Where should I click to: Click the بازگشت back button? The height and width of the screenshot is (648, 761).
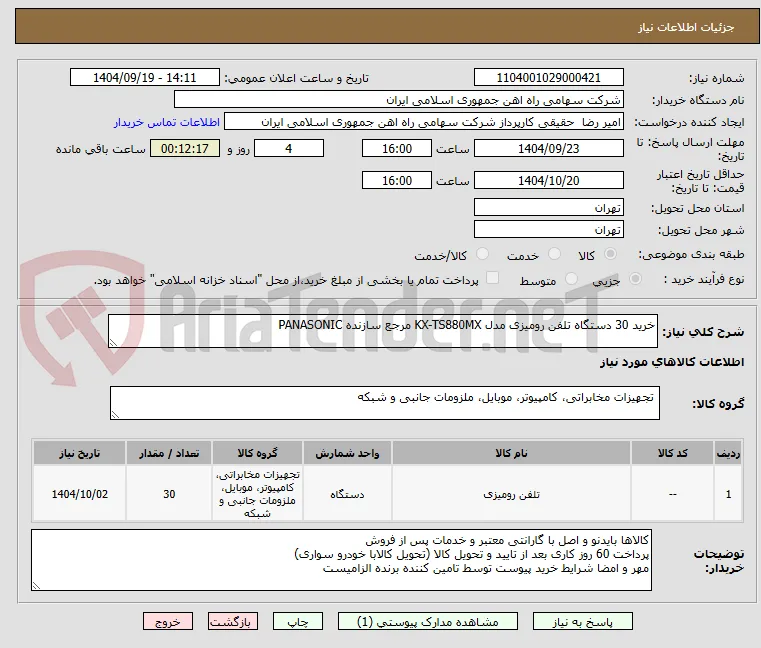[x=233, y=621]
